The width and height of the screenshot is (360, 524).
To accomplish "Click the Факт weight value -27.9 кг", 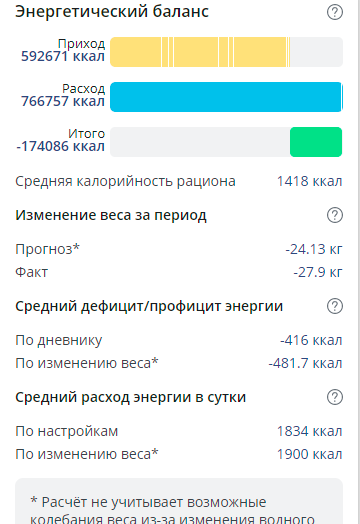I will point(318,272).
